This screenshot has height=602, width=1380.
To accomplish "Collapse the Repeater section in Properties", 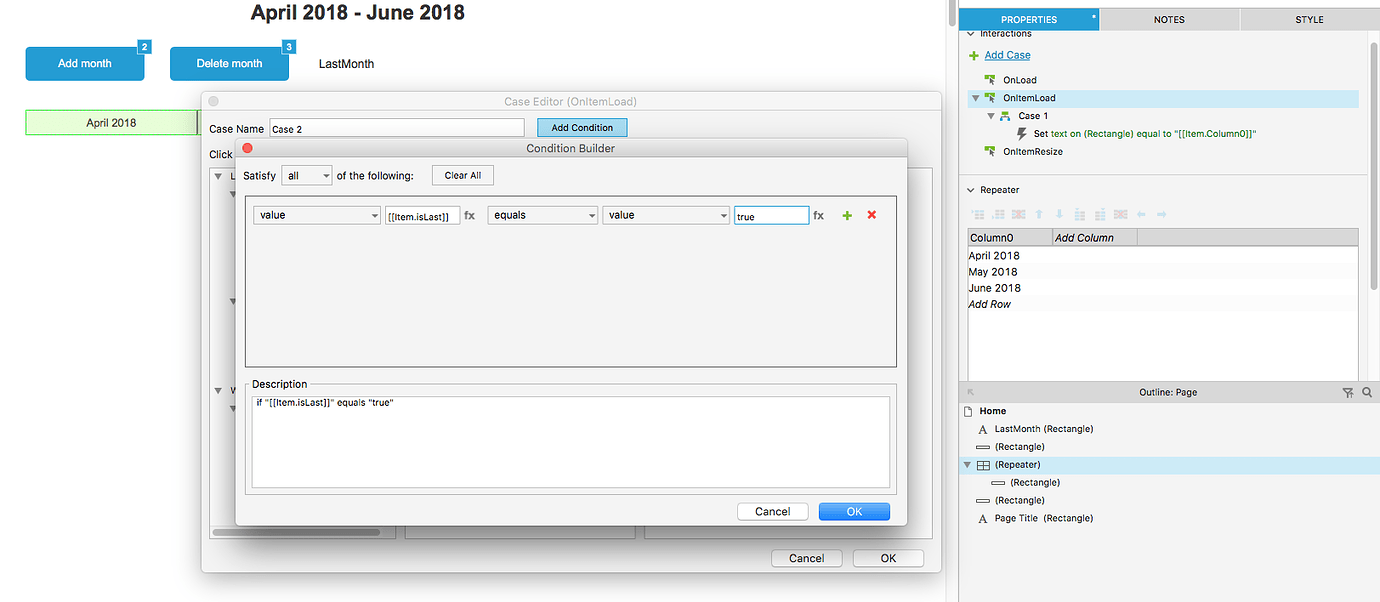I will (970, 190).
